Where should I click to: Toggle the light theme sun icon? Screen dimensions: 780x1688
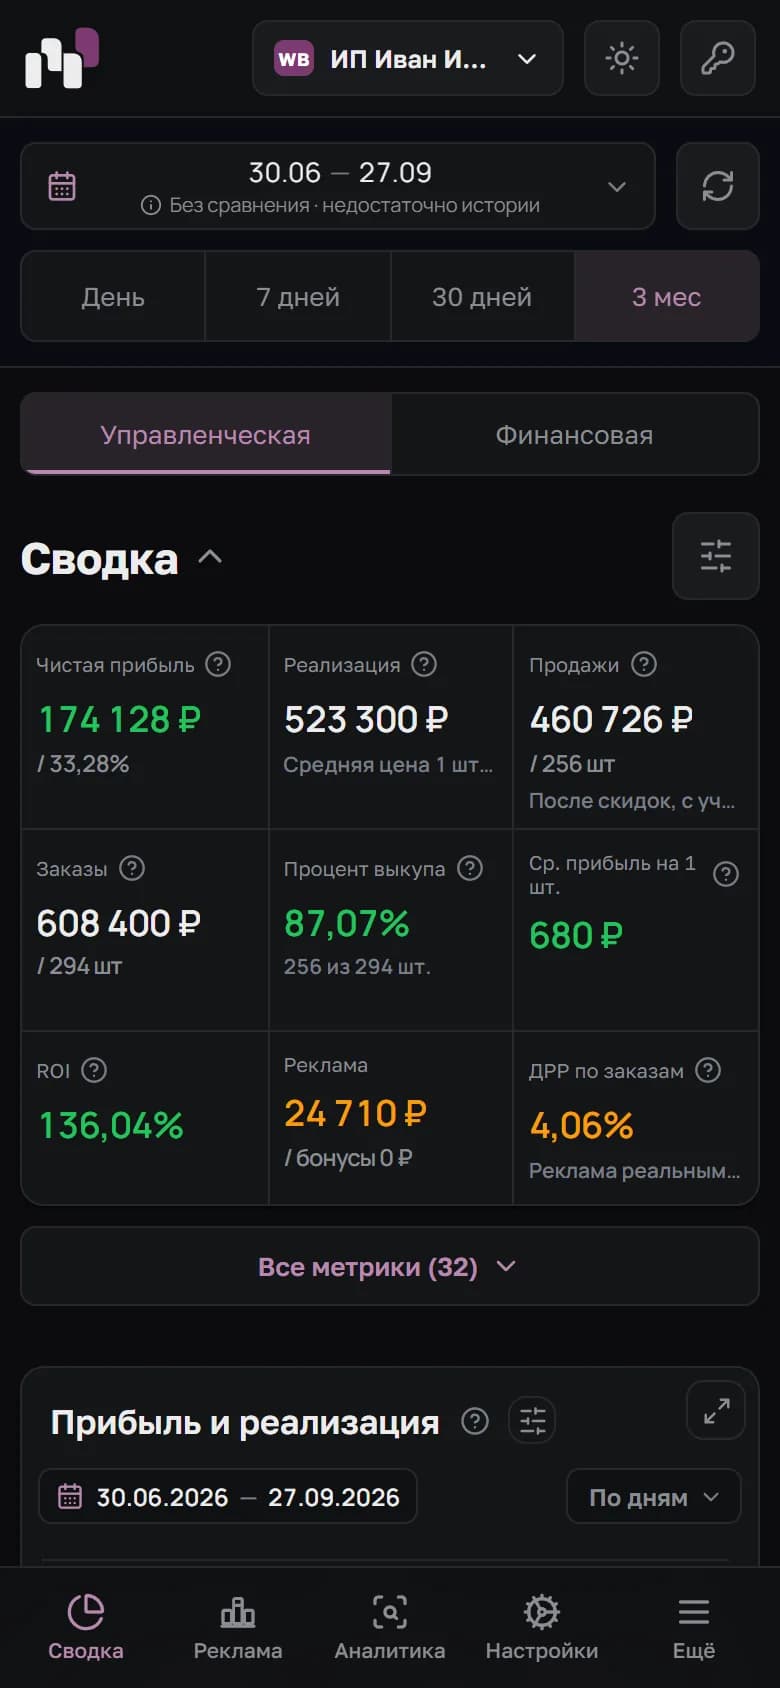pyautogui.click(x=622, y=58)
